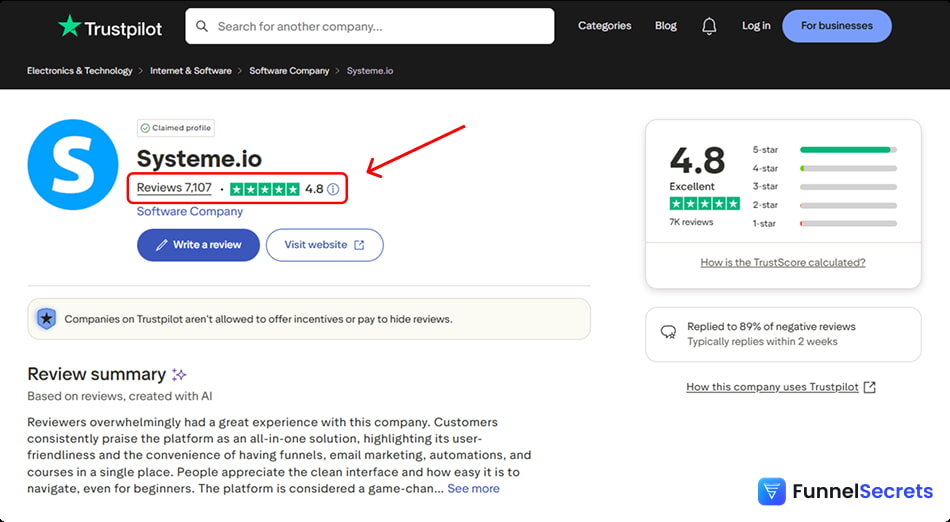
Task: Filter by 2-star rating bar
Action: (848, 205)
